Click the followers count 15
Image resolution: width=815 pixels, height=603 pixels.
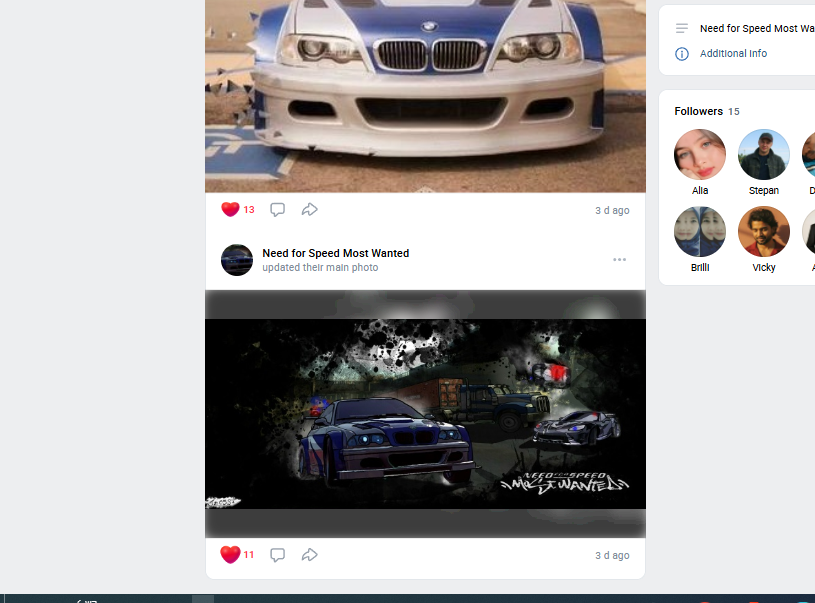[x=733, y=111]
